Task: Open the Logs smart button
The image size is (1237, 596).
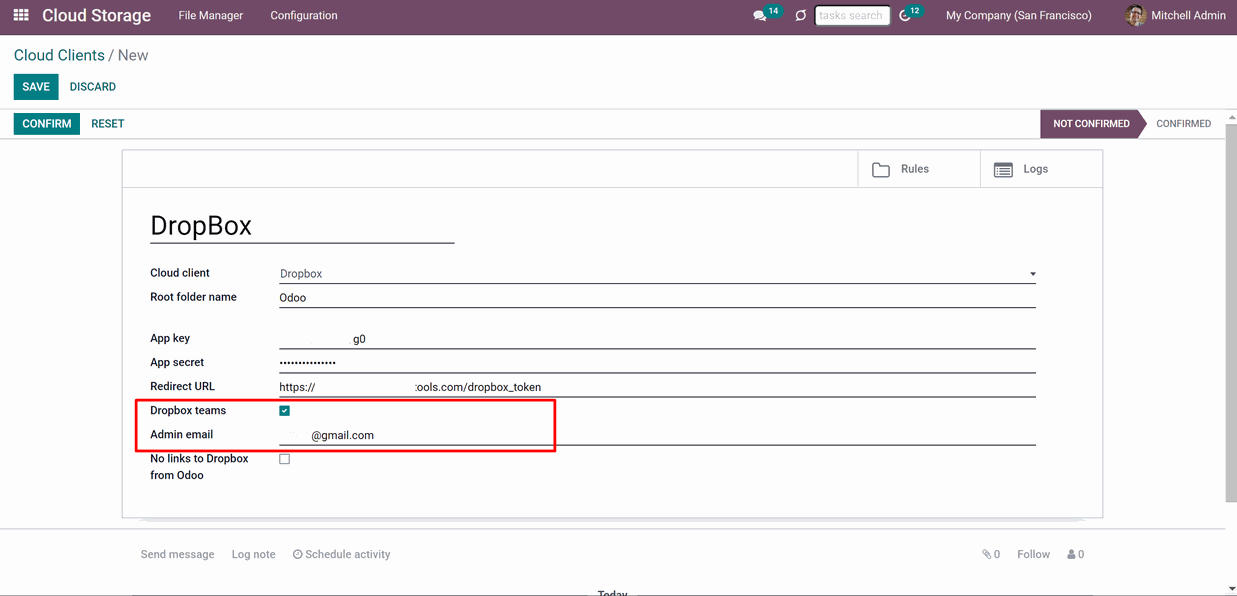Action: pos(1041,169)
